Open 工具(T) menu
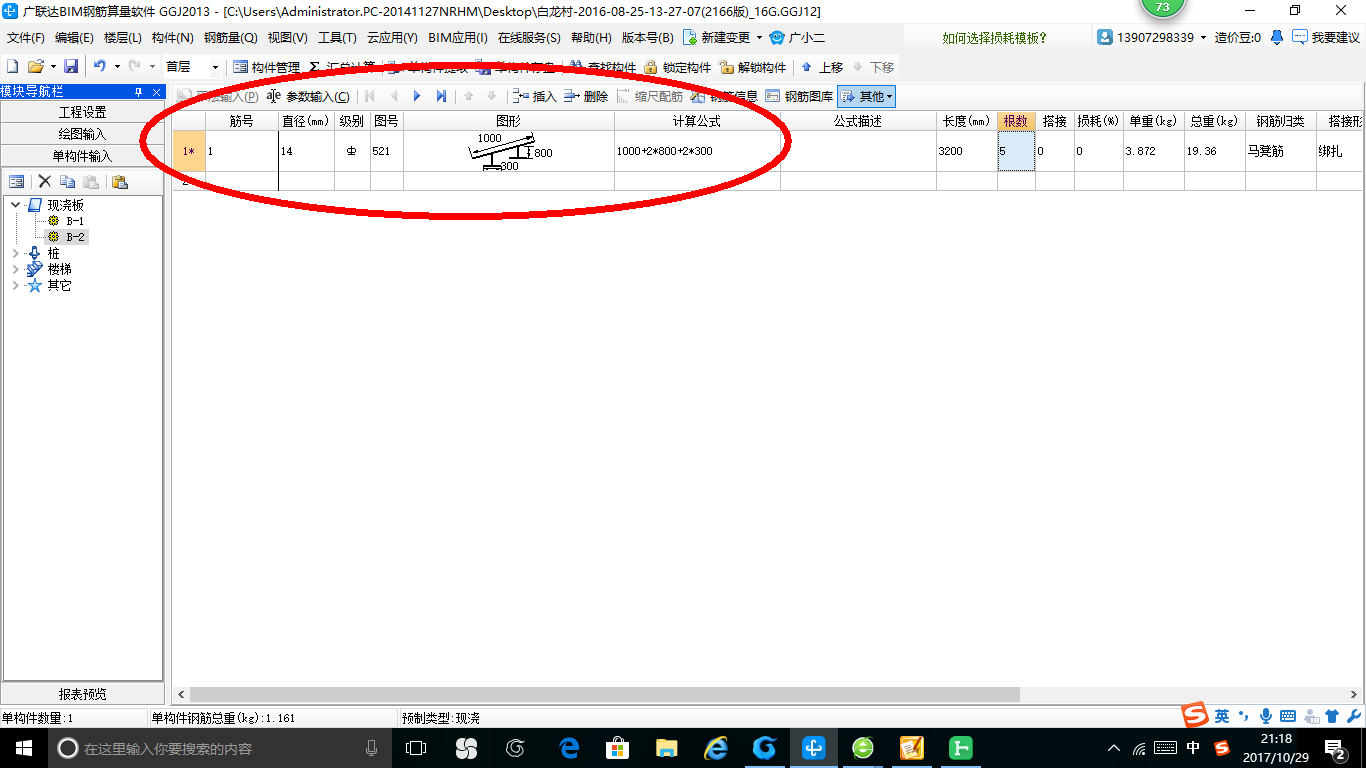1366x768 pixels. coord(337,38)
